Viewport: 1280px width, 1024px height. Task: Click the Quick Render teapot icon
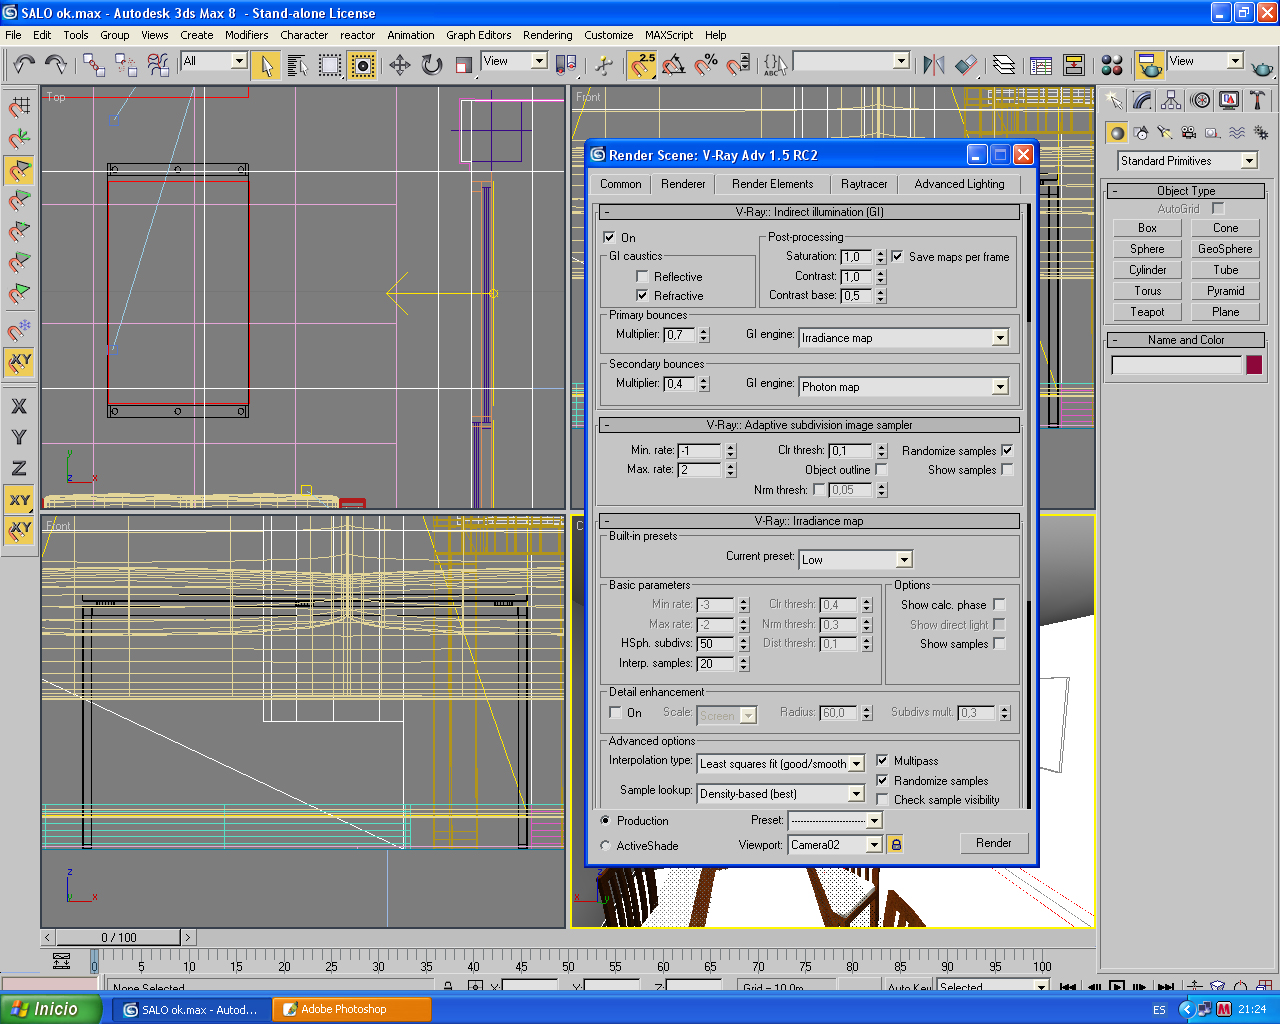1262,68
